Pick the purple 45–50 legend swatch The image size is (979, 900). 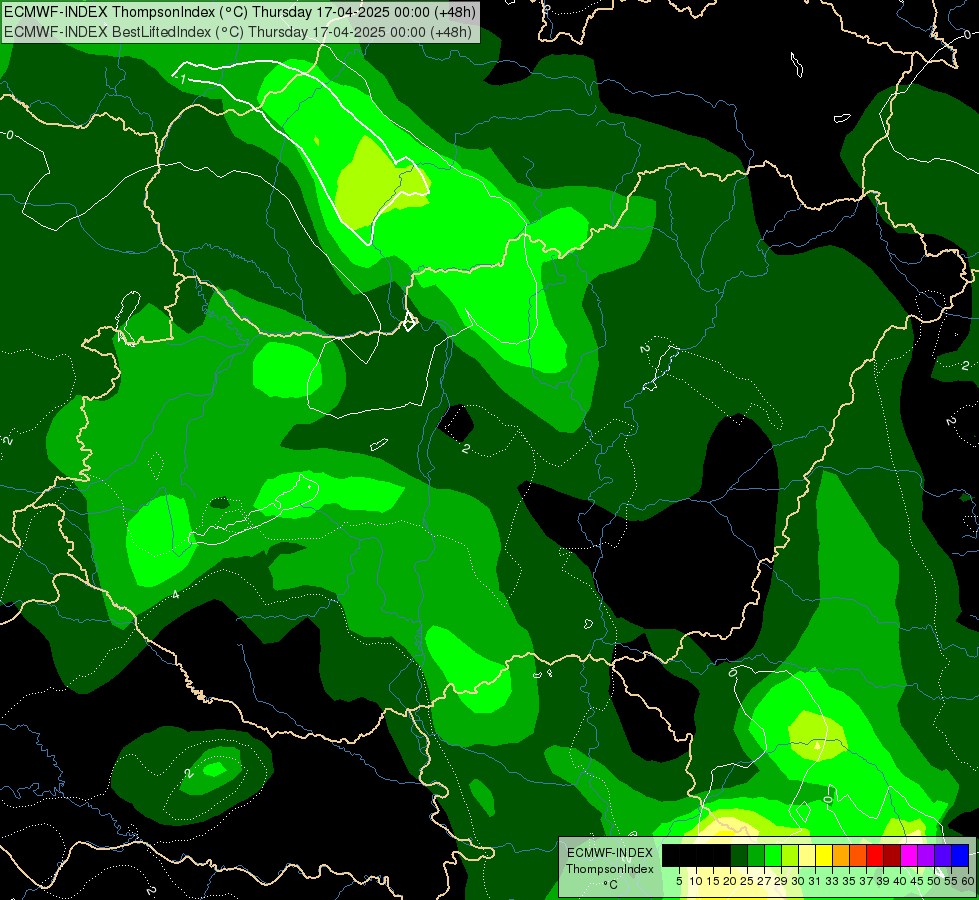tap(926, 856)
